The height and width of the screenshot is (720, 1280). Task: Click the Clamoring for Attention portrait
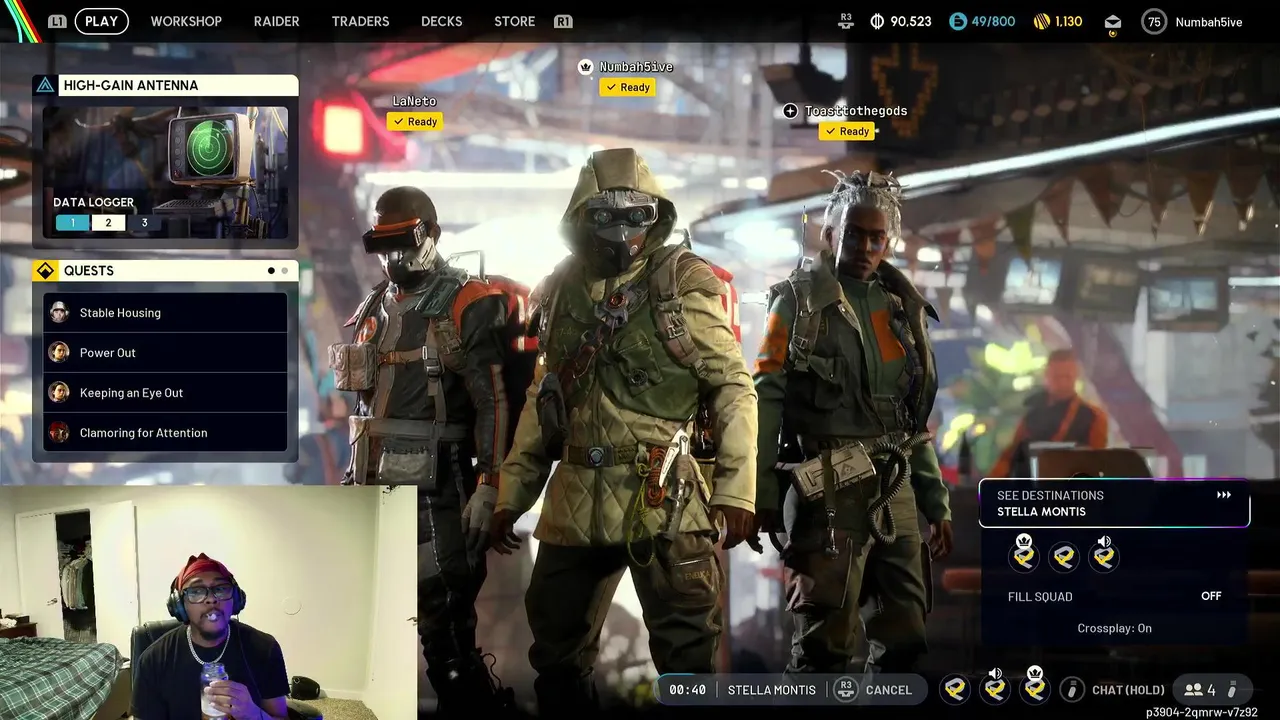60,433
